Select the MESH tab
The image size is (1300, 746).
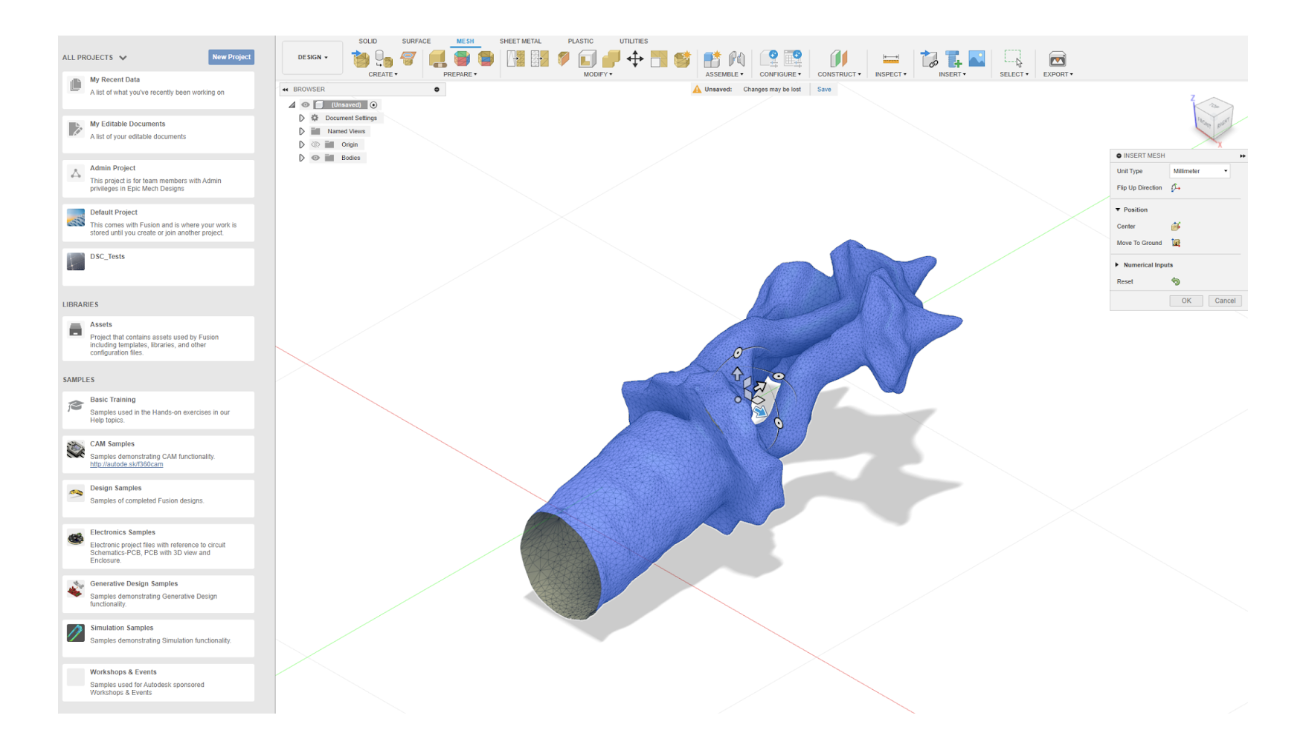(x=465, y=41)
